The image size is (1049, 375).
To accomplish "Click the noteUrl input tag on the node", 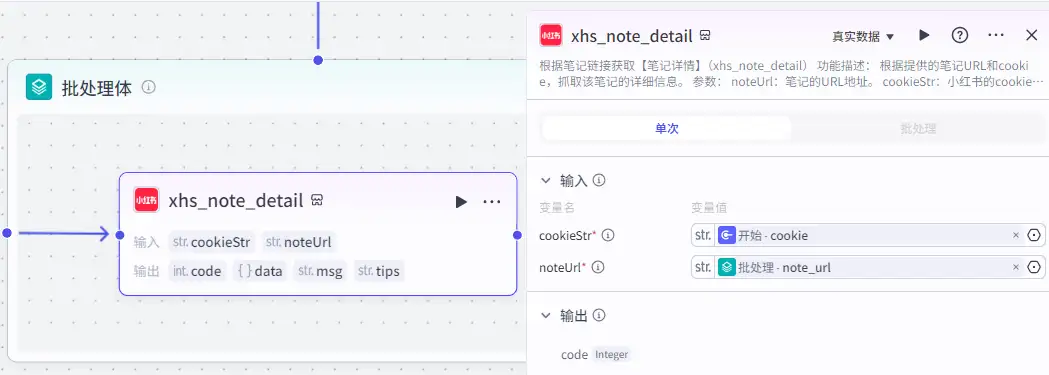I will pos(298,242).
